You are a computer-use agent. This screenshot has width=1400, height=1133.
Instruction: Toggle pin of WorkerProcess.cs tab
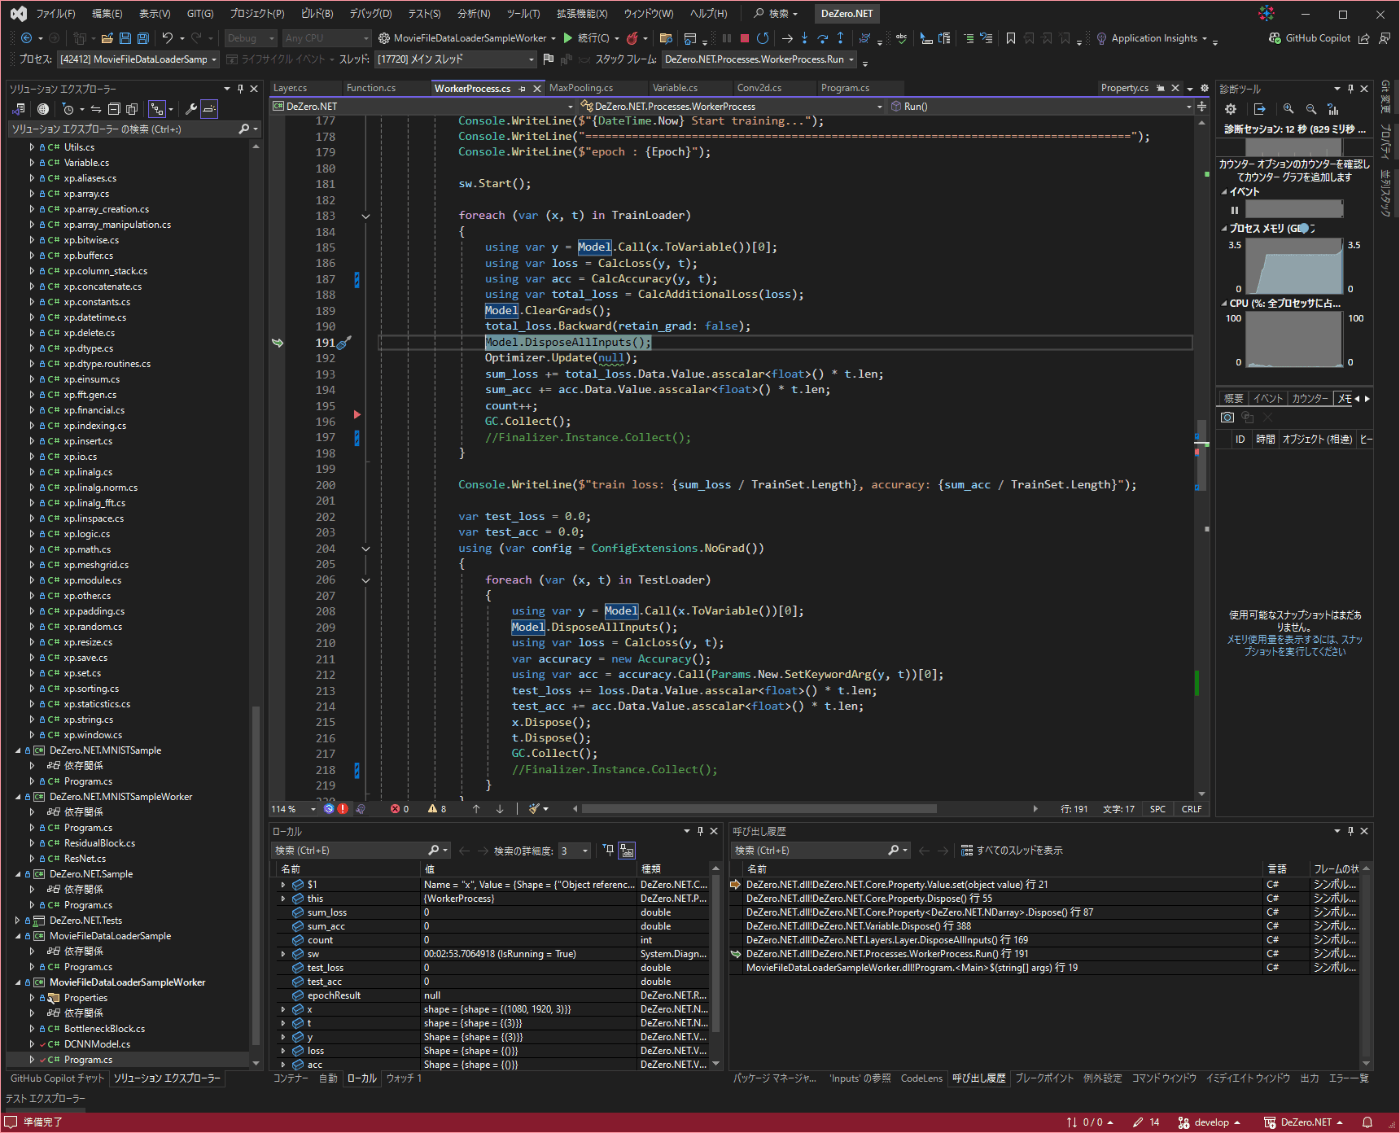[x=522, y=88]
